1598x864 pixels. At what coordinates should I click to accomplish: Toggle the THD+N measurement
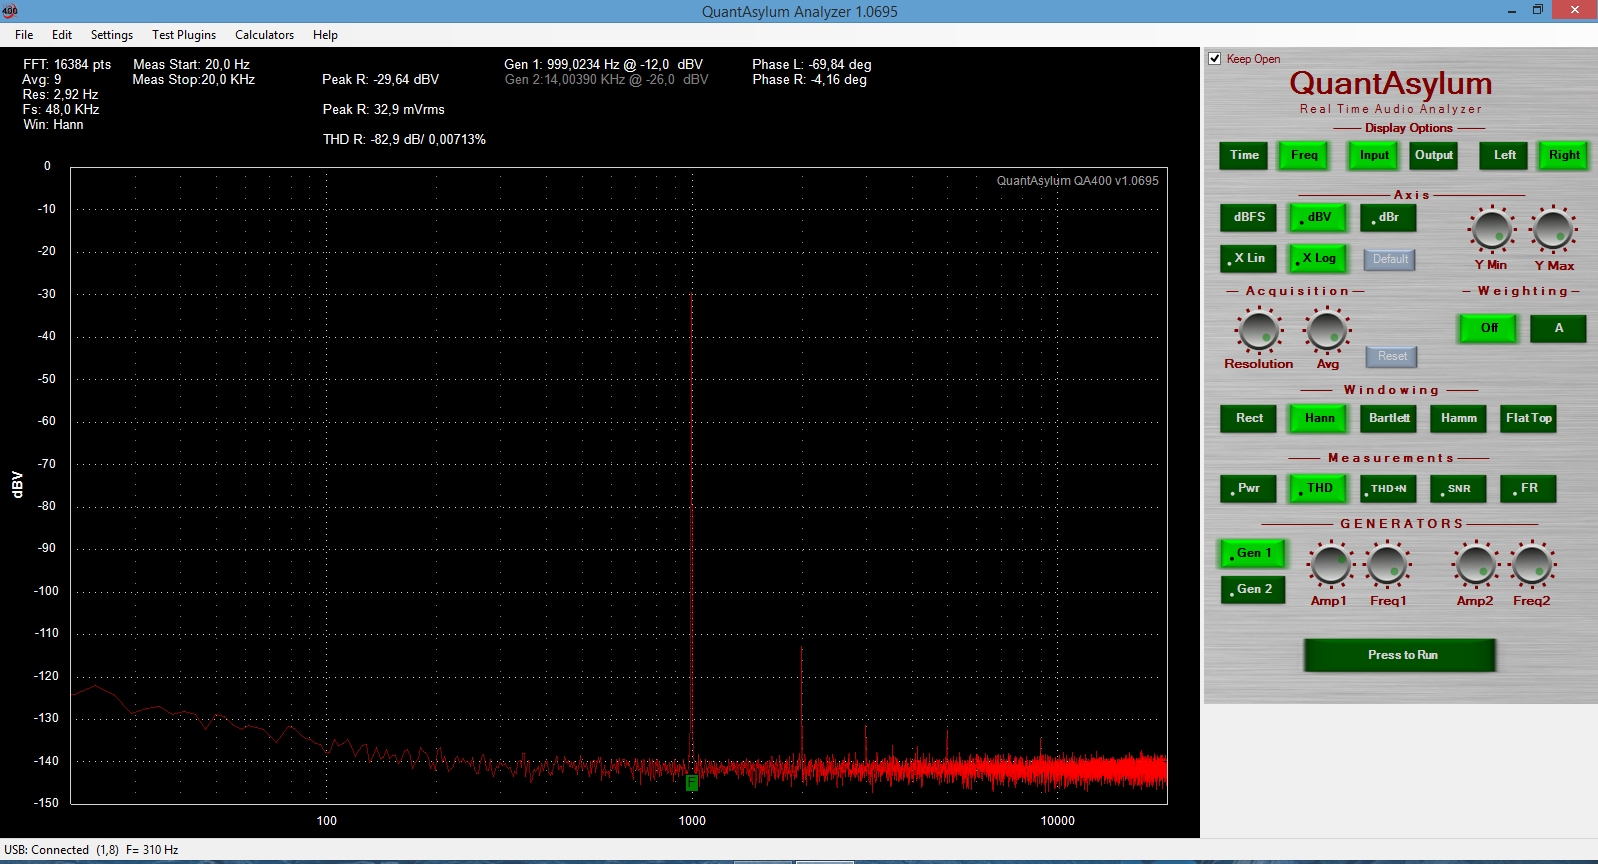pyautogui.click(x=1389, y=488)
